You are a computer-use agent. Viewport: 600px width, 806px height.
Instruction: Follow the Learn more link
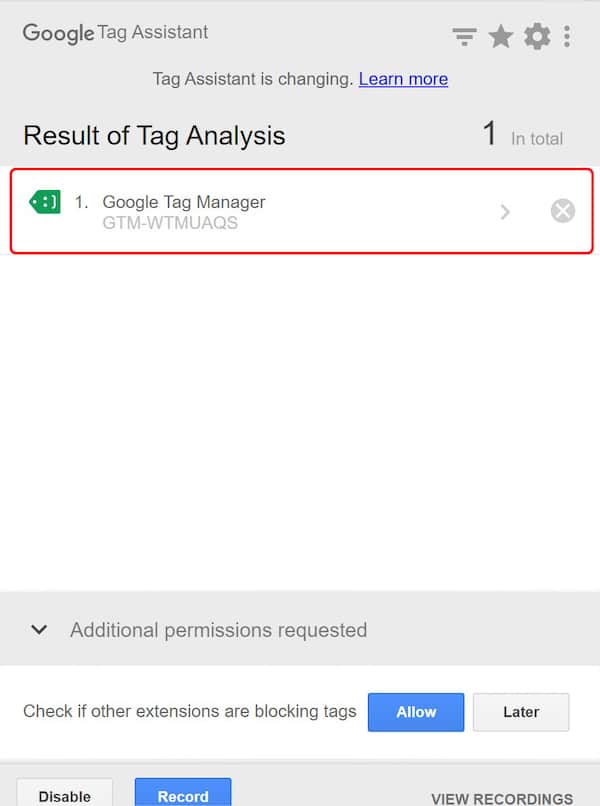point(403,79)
